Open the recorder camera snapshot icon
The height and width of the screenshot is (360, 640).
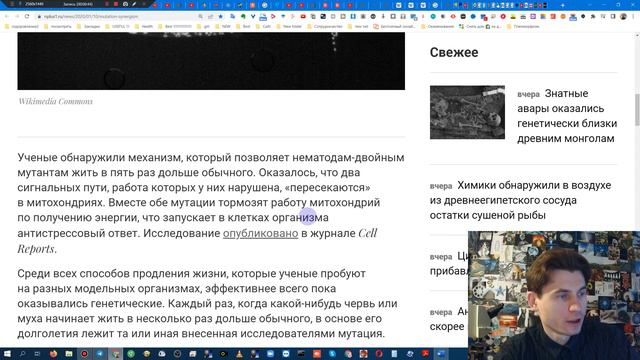125,4
